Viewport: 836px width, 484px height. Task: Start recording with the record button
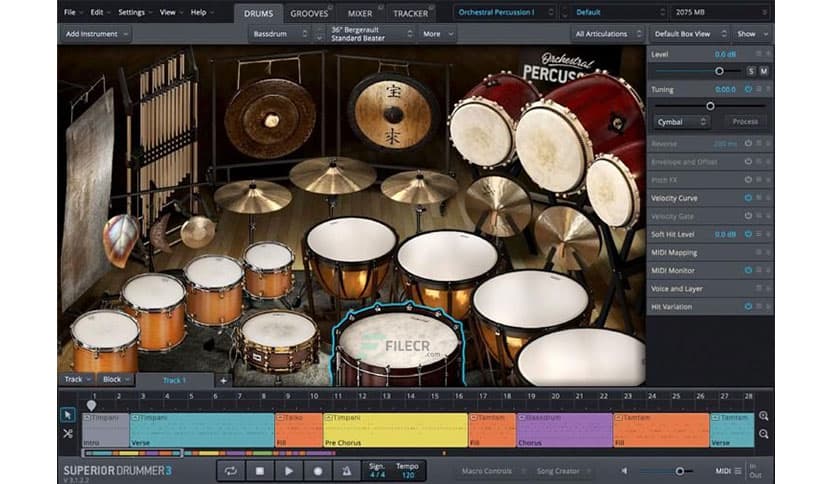click(318, 471)
